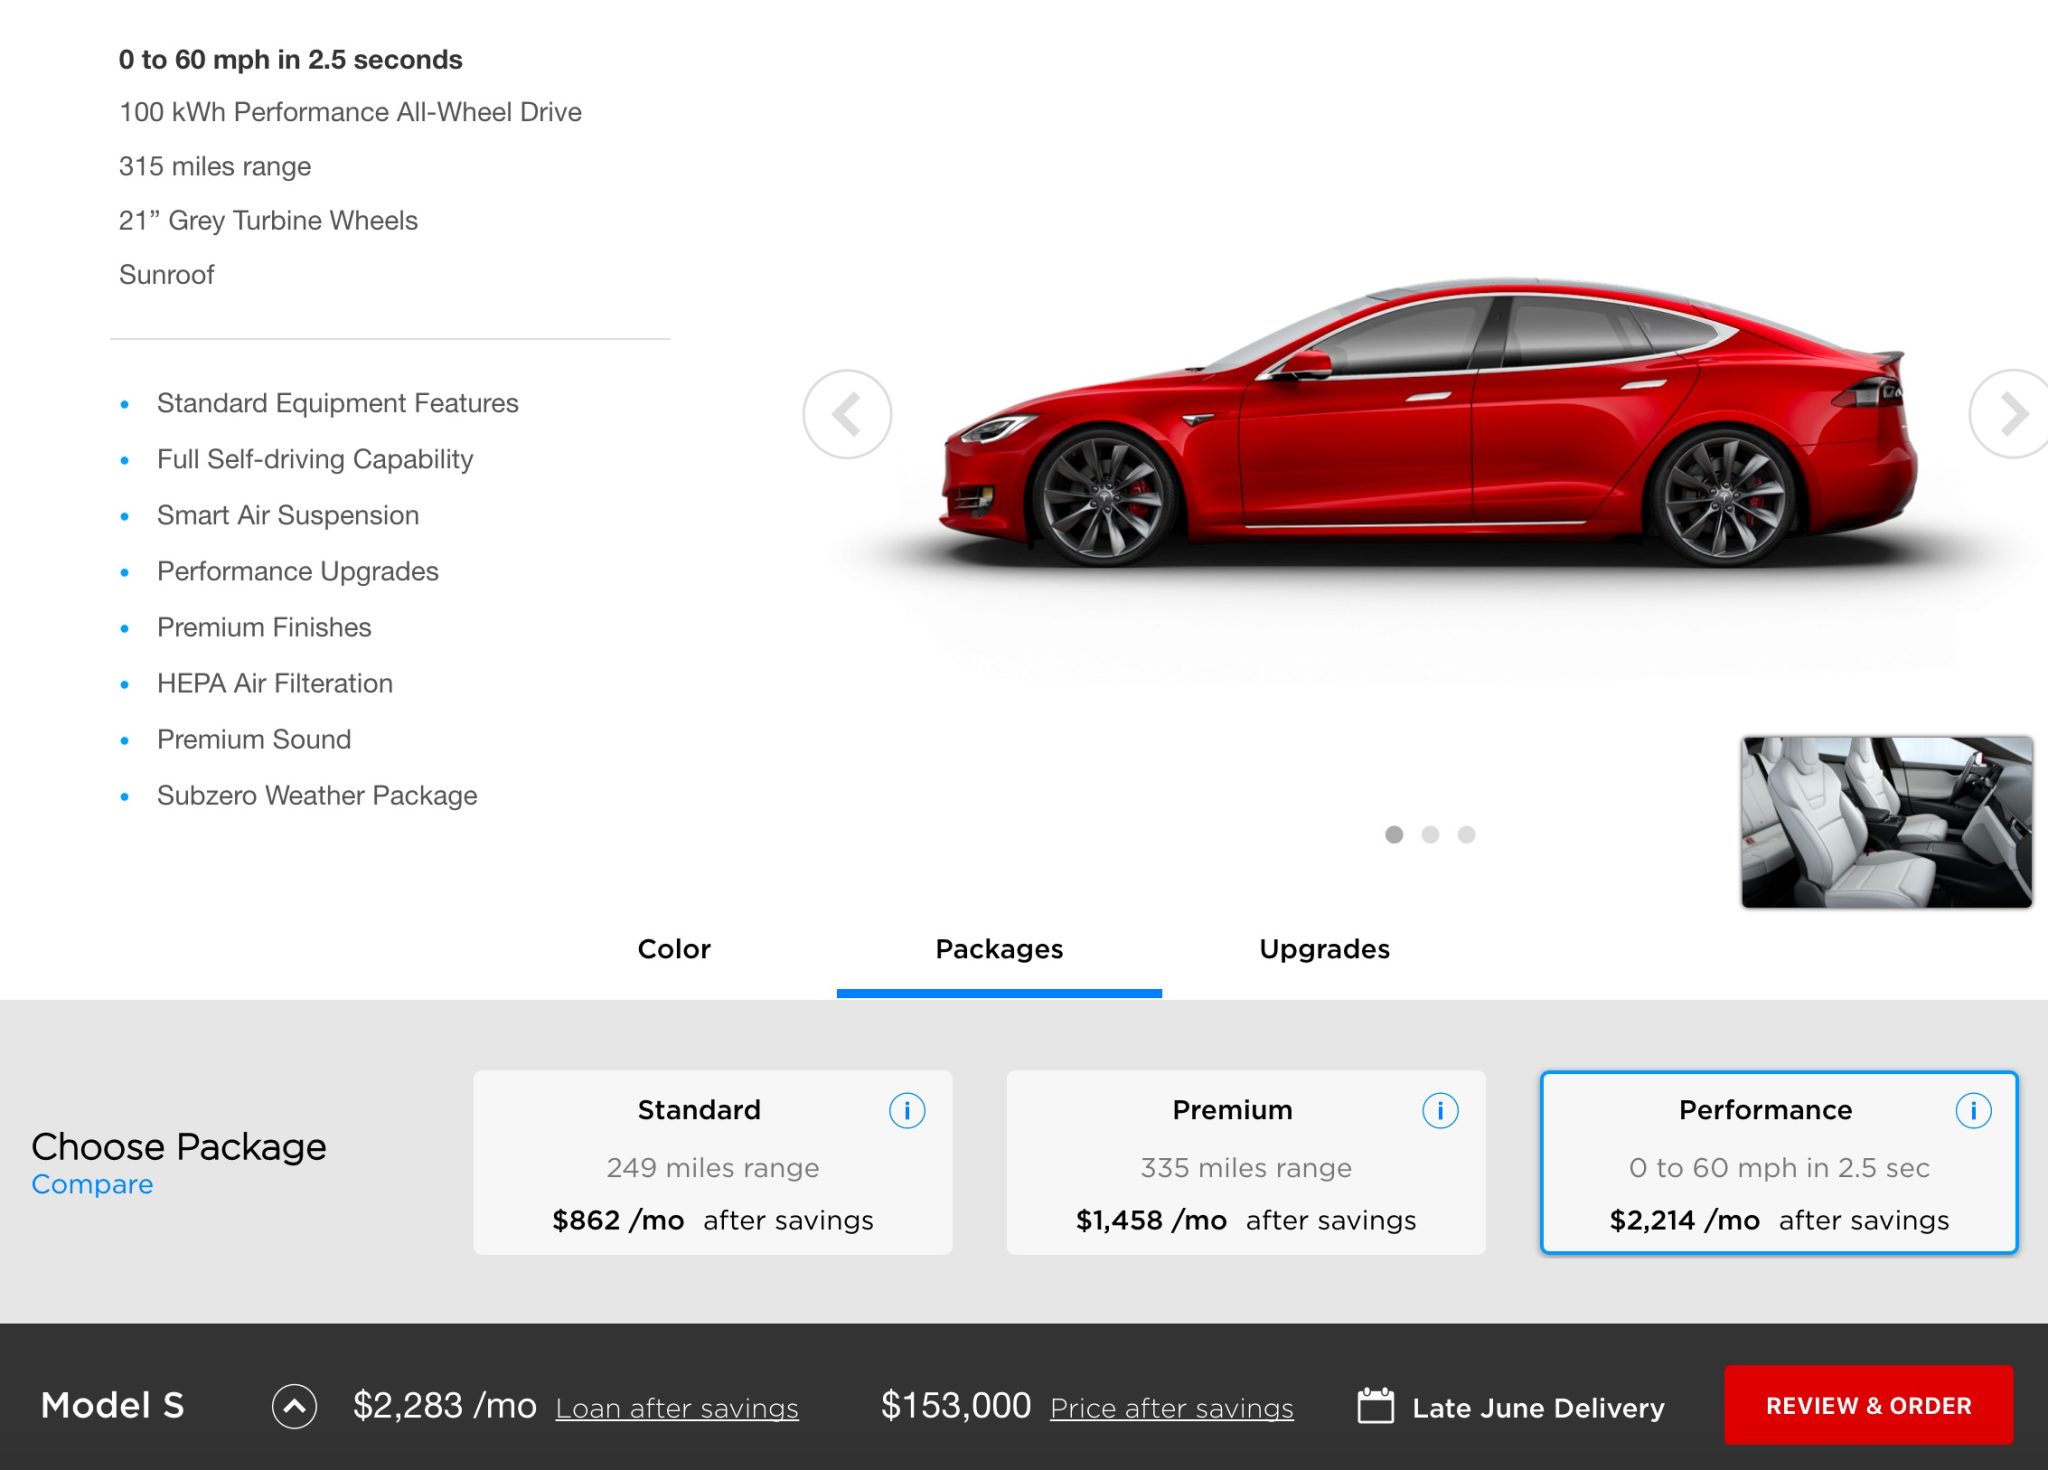This screenshot has height=1470, width=2048.
Task: Jump to second carousel dot
Action: click(1430, 835)
